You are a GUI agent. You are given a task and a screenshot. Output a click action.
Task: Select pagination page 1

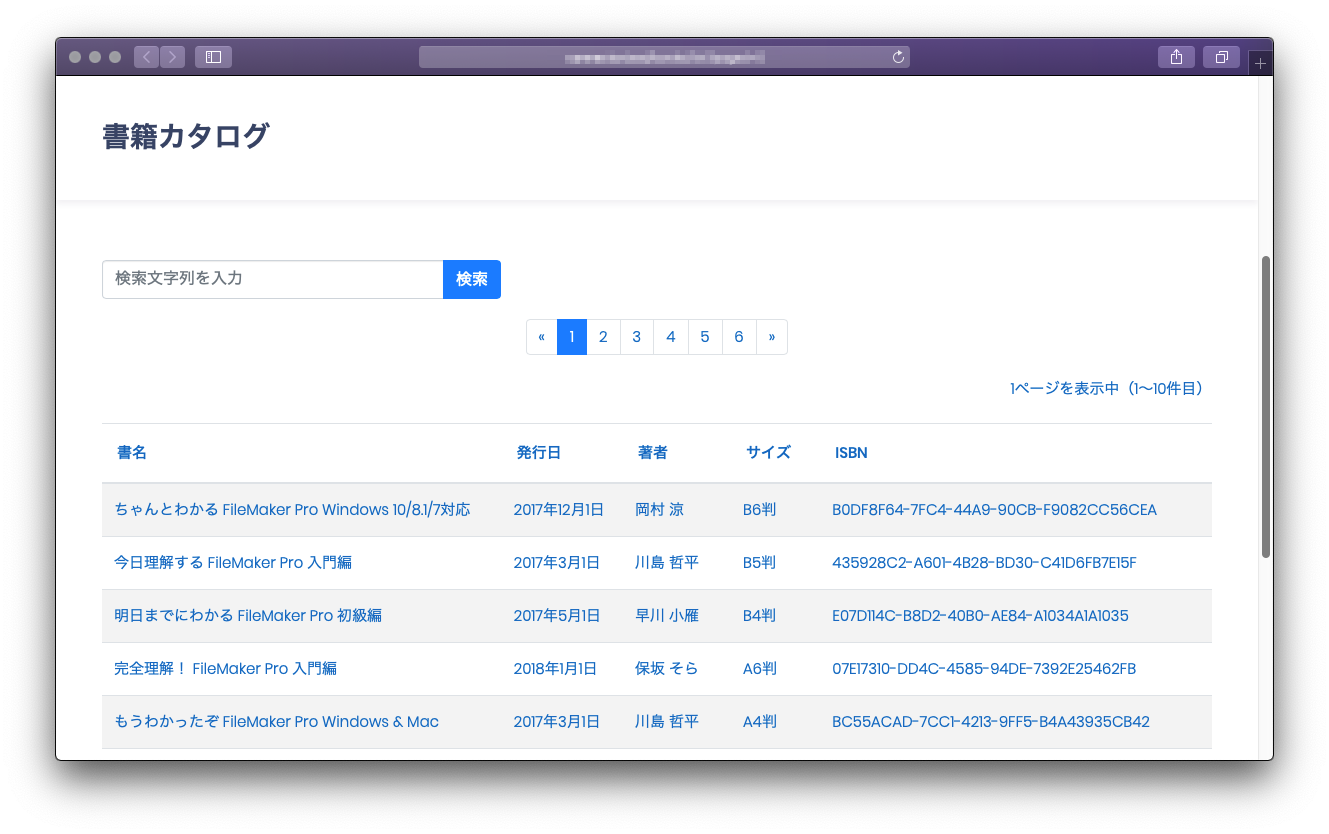click(571, 337)
